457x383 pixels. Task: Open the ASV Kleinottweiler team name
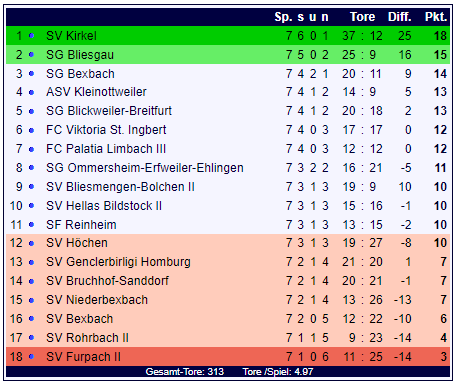click(96, 92)
